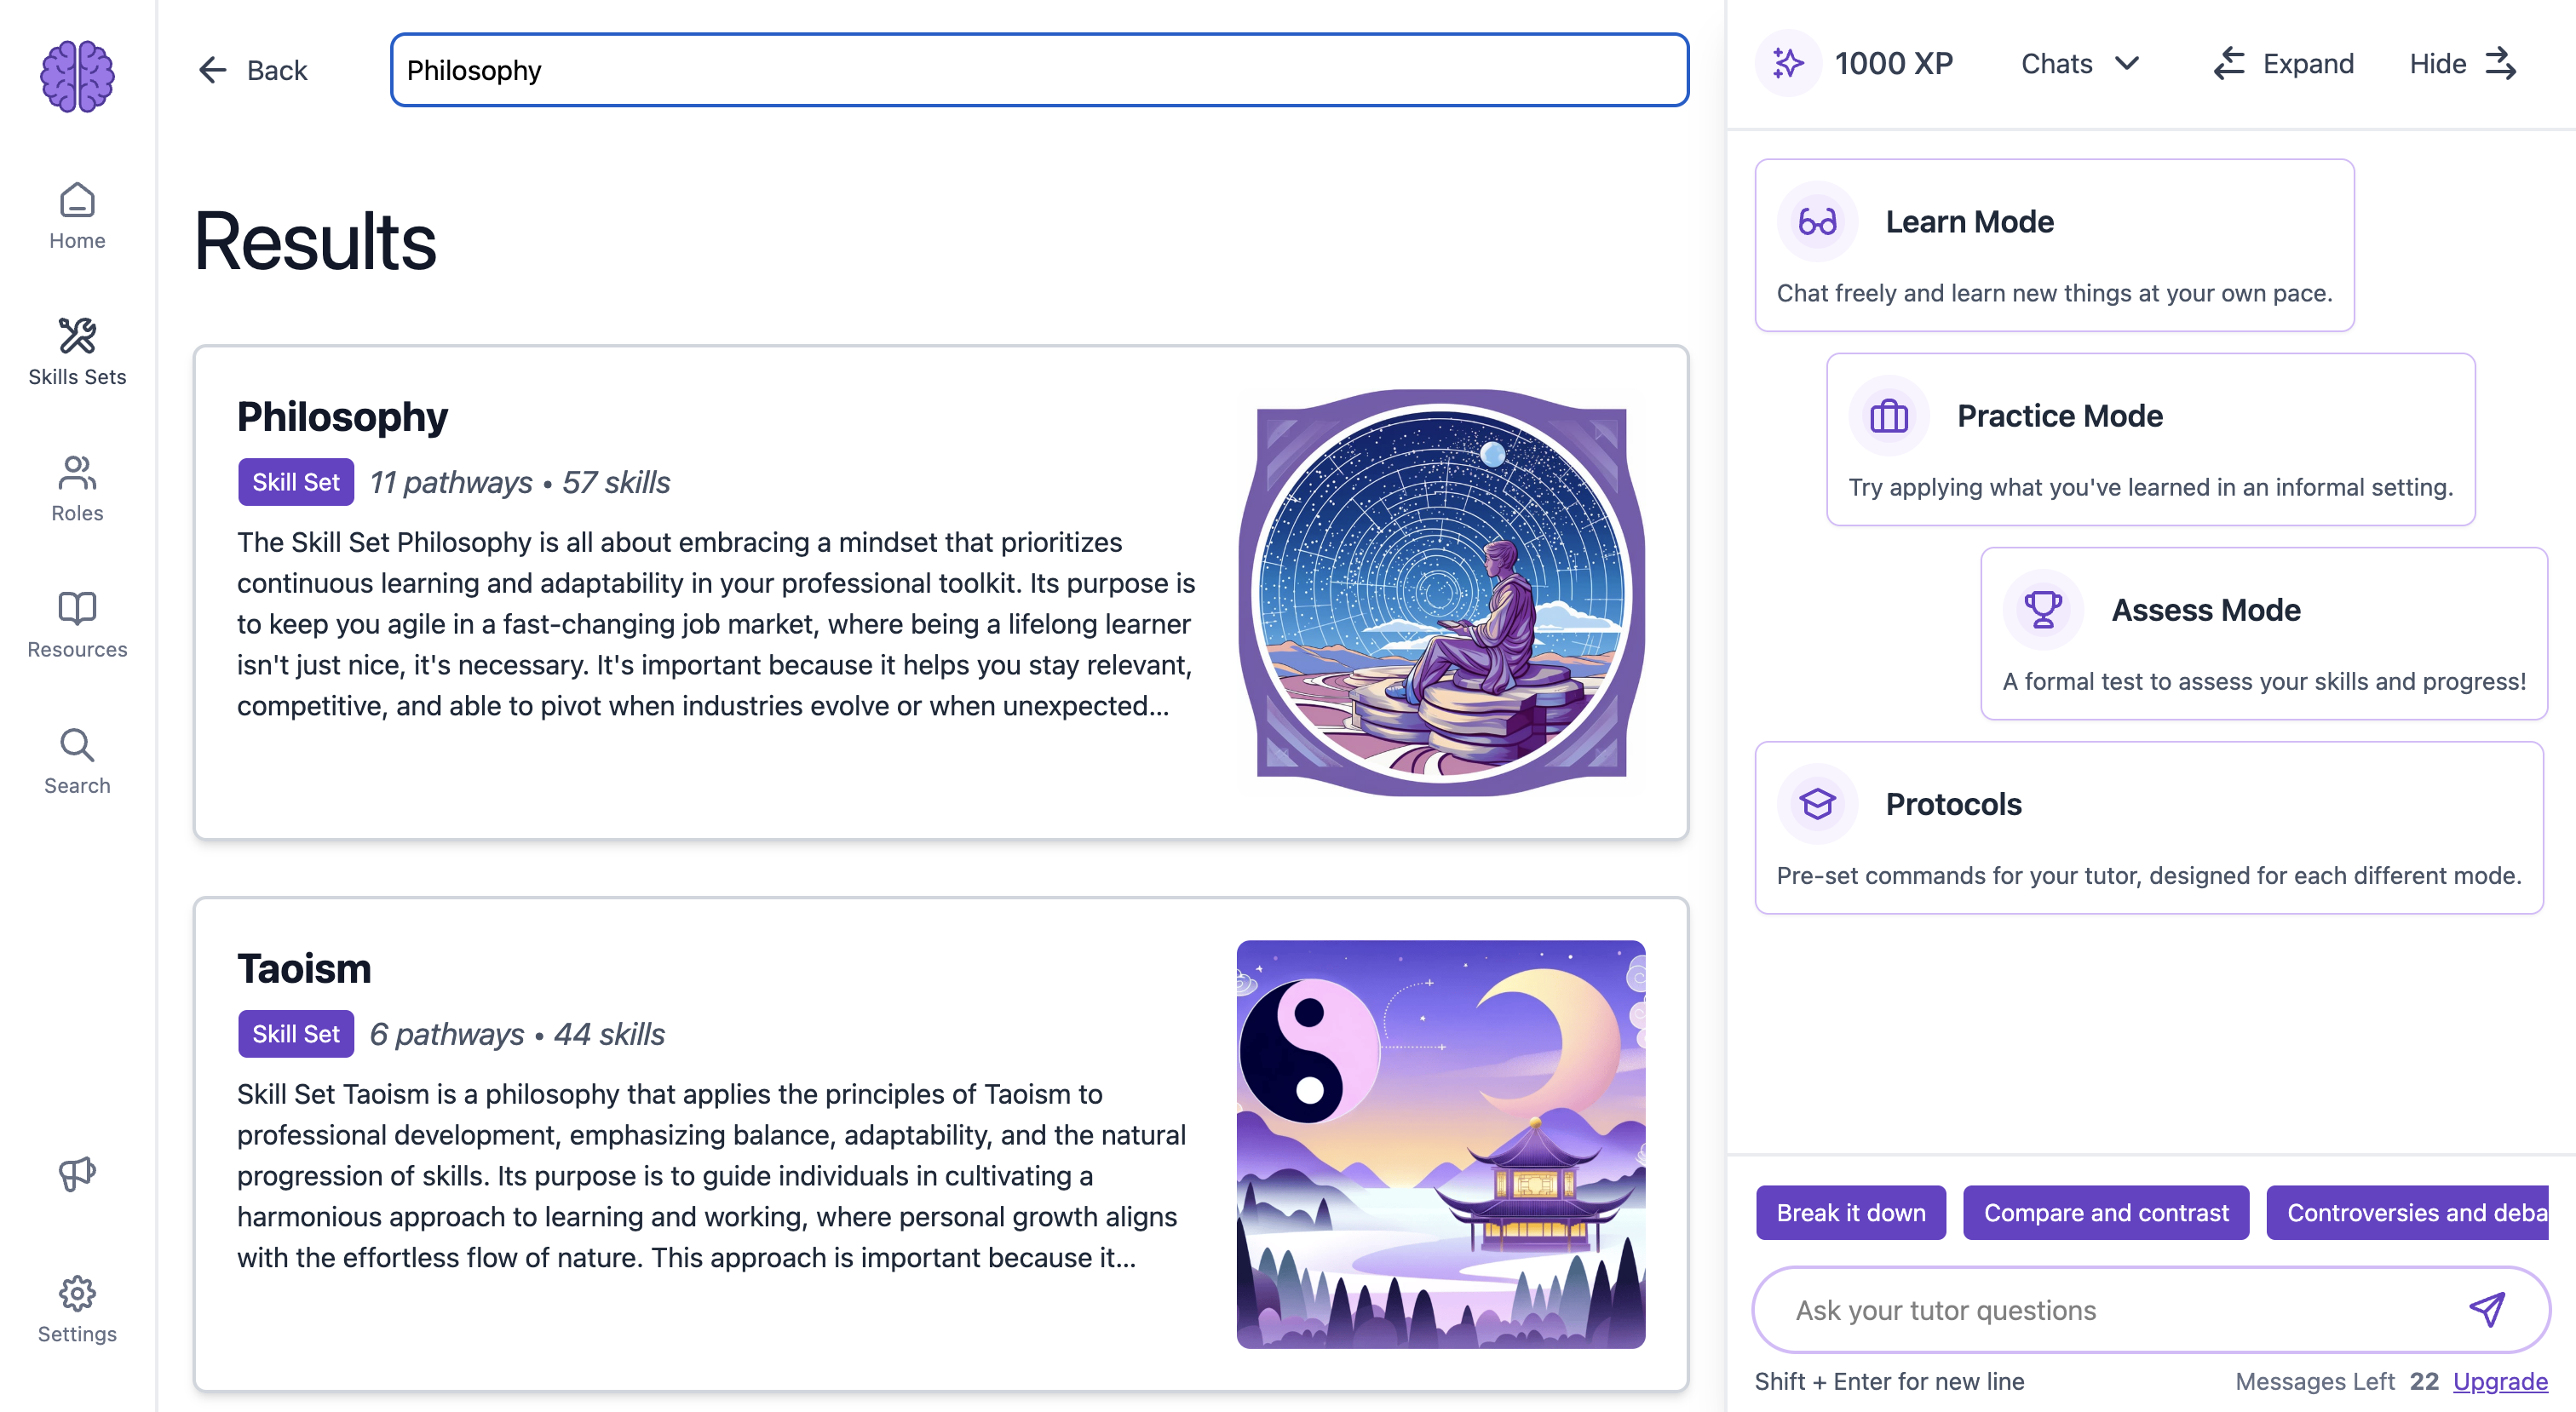The height and width of the screenshot is (1412, 2576).
Task: Select the Practice Mode briefcase icon
Action: (x=1888, y=415)
